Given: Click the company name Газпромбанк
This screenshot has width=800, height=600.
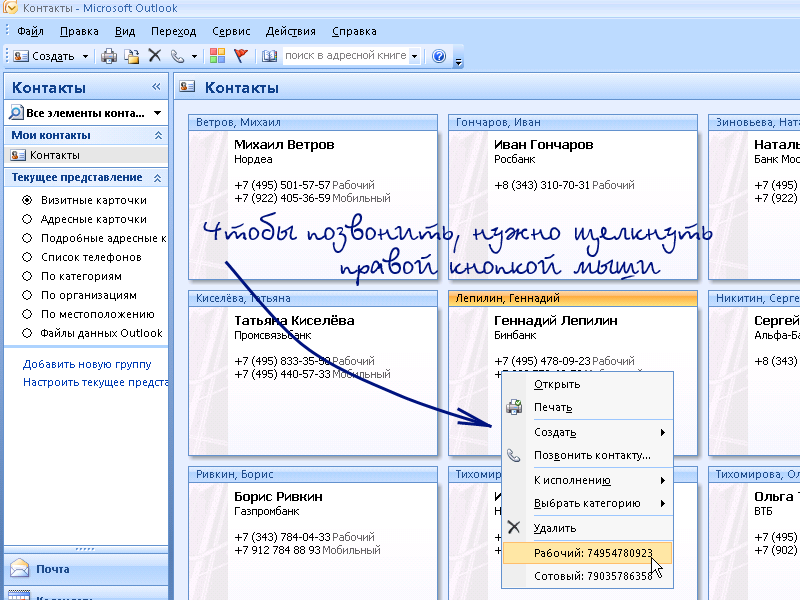Looking at the screenshot, I should coord(267,511).
